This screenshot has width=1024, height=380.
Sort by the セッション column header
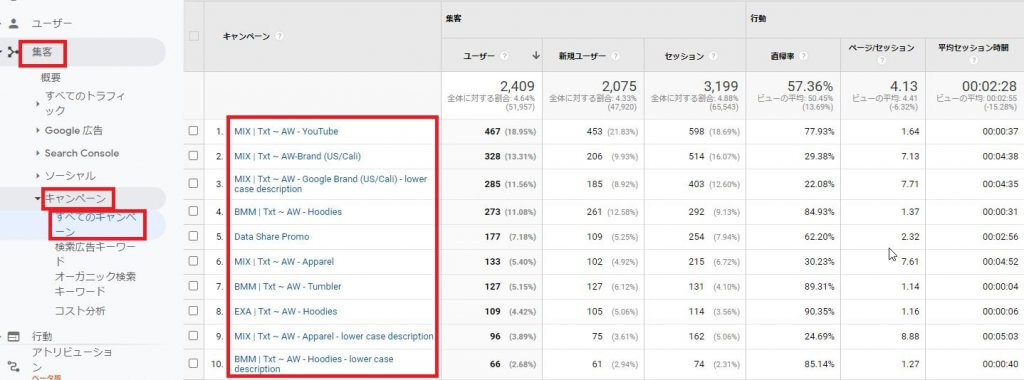[684, 56]
